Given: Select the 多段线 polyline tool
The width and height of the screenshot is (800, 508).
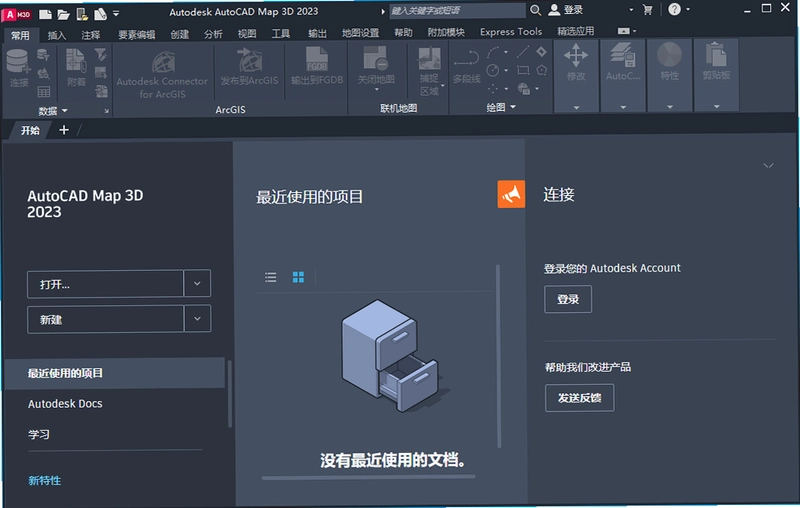Looking at the screenshot, I should click(x=466, y=66).
